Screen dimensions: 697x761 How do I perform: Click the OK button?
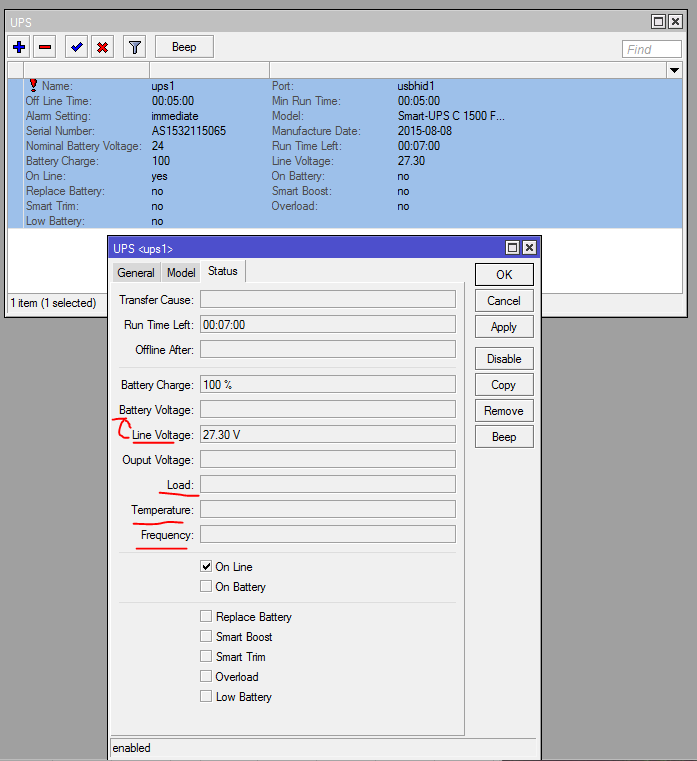point(504,275)
